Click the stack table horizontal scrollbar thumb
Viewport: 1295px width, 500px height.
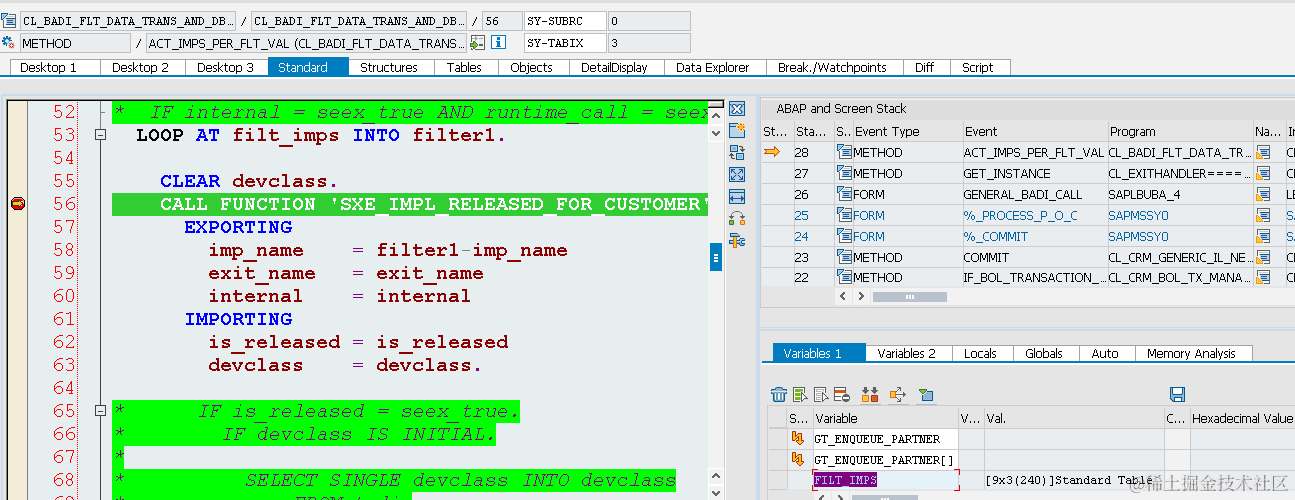pyautogui.click(x=910, y=296)
